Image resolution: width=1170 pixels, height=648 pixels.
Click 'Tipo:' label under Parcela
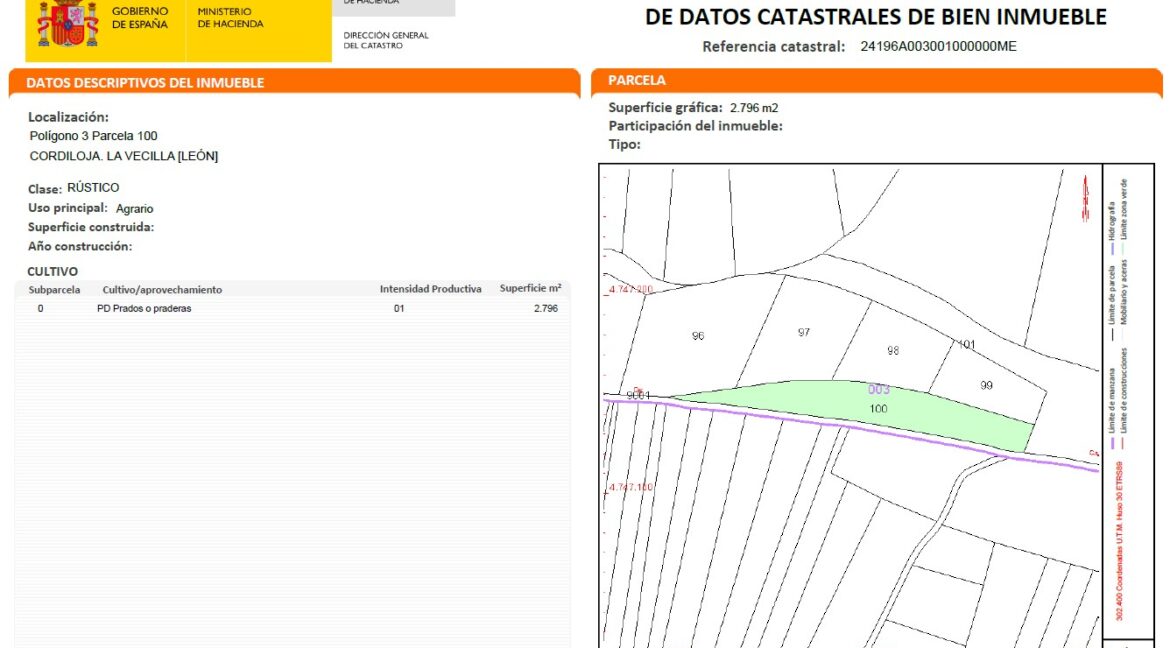[625, 144]
